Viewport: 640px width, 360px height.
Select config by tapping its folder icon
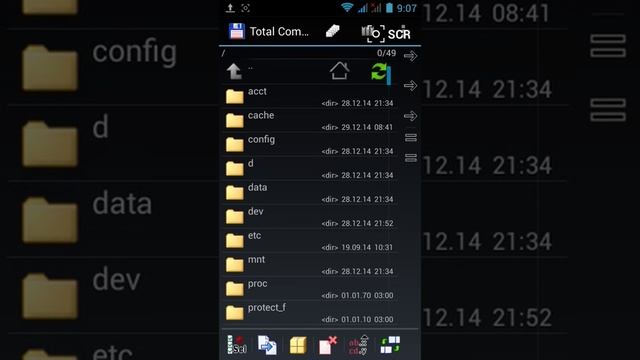pos(235,144)
